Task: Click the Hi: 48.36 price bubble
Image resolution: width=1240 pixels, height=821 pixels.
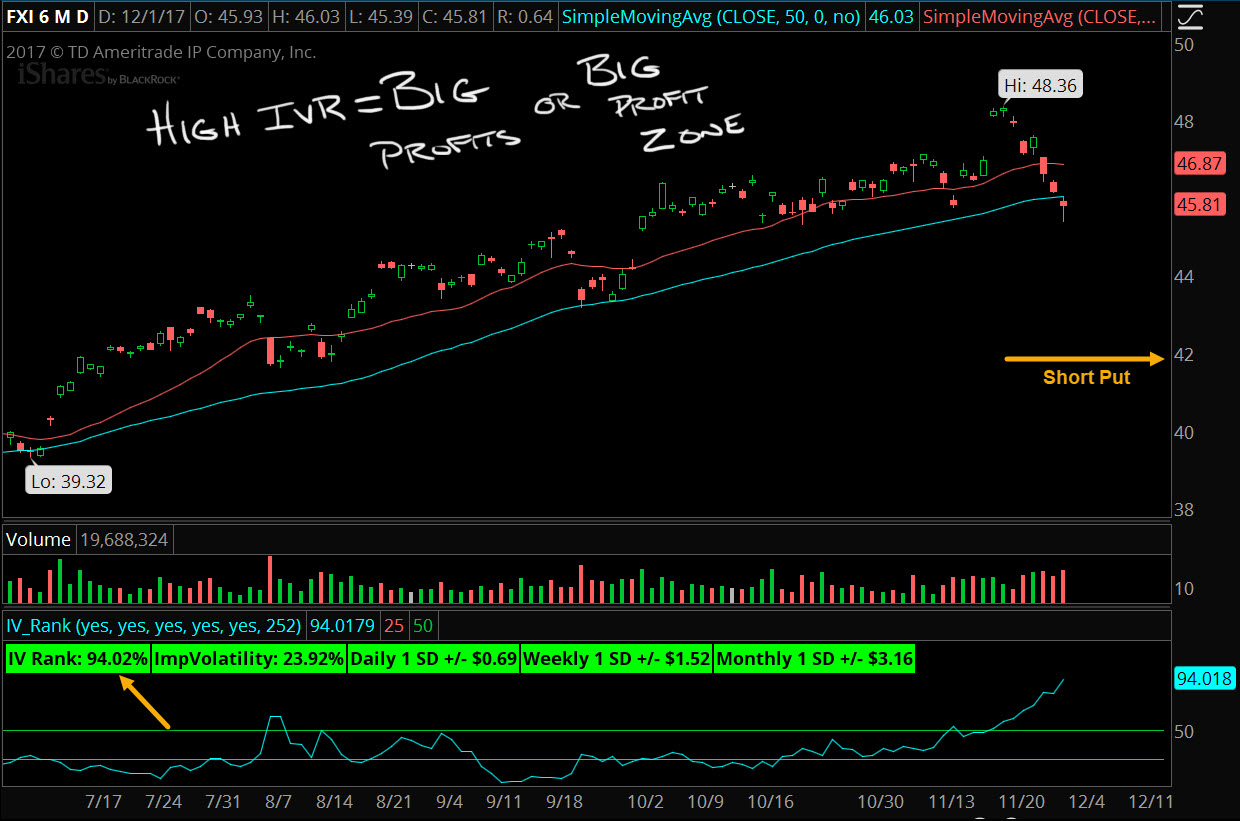Action: (1040, 84)
